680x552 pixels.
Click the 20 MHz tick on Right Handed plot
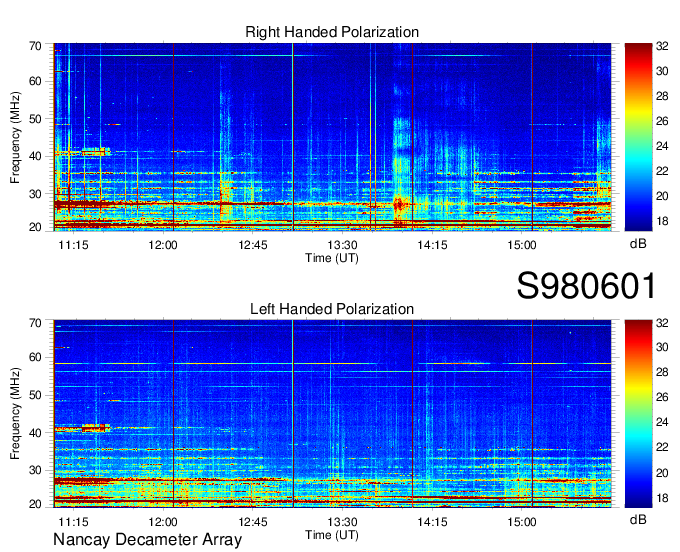coord(35,227)
